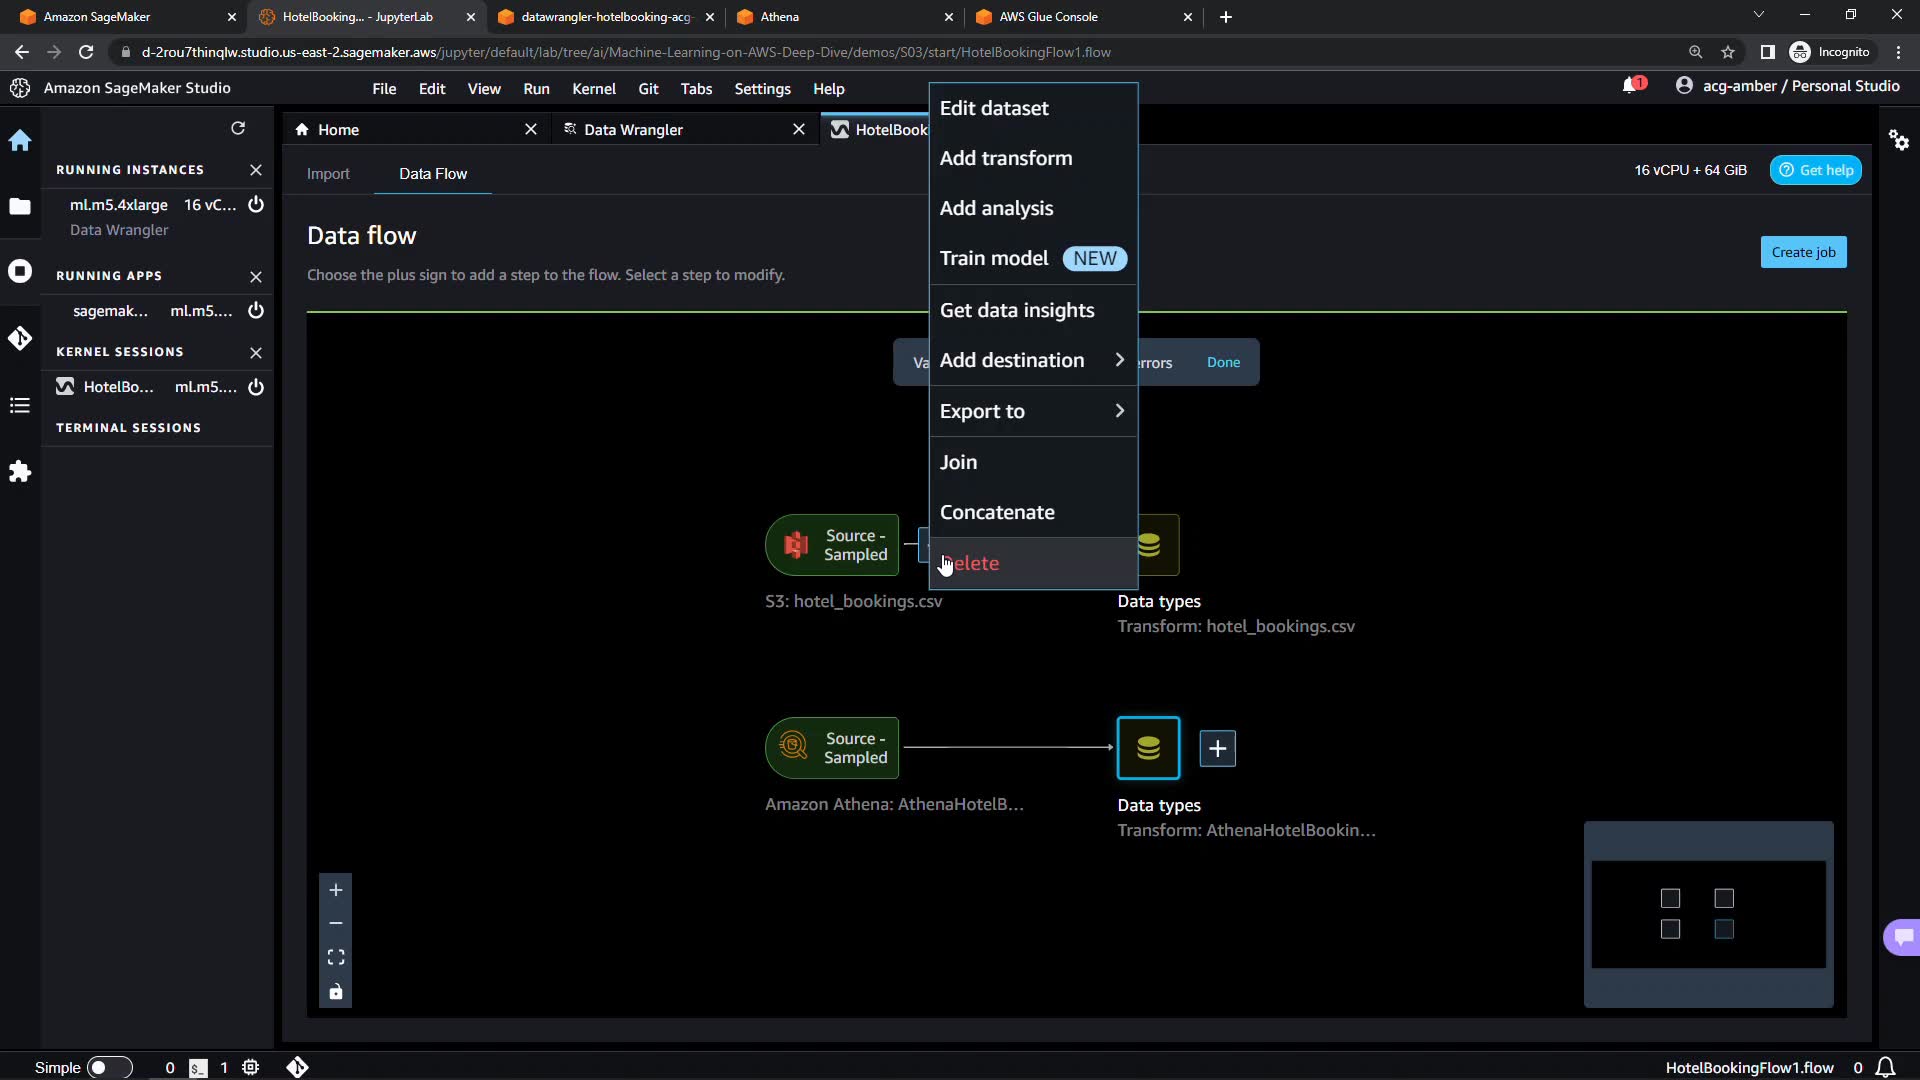Click the plus icon next to Athena Data types
The image size is (1920, 1080).
pyautogui.click(x=1217, y=748)
